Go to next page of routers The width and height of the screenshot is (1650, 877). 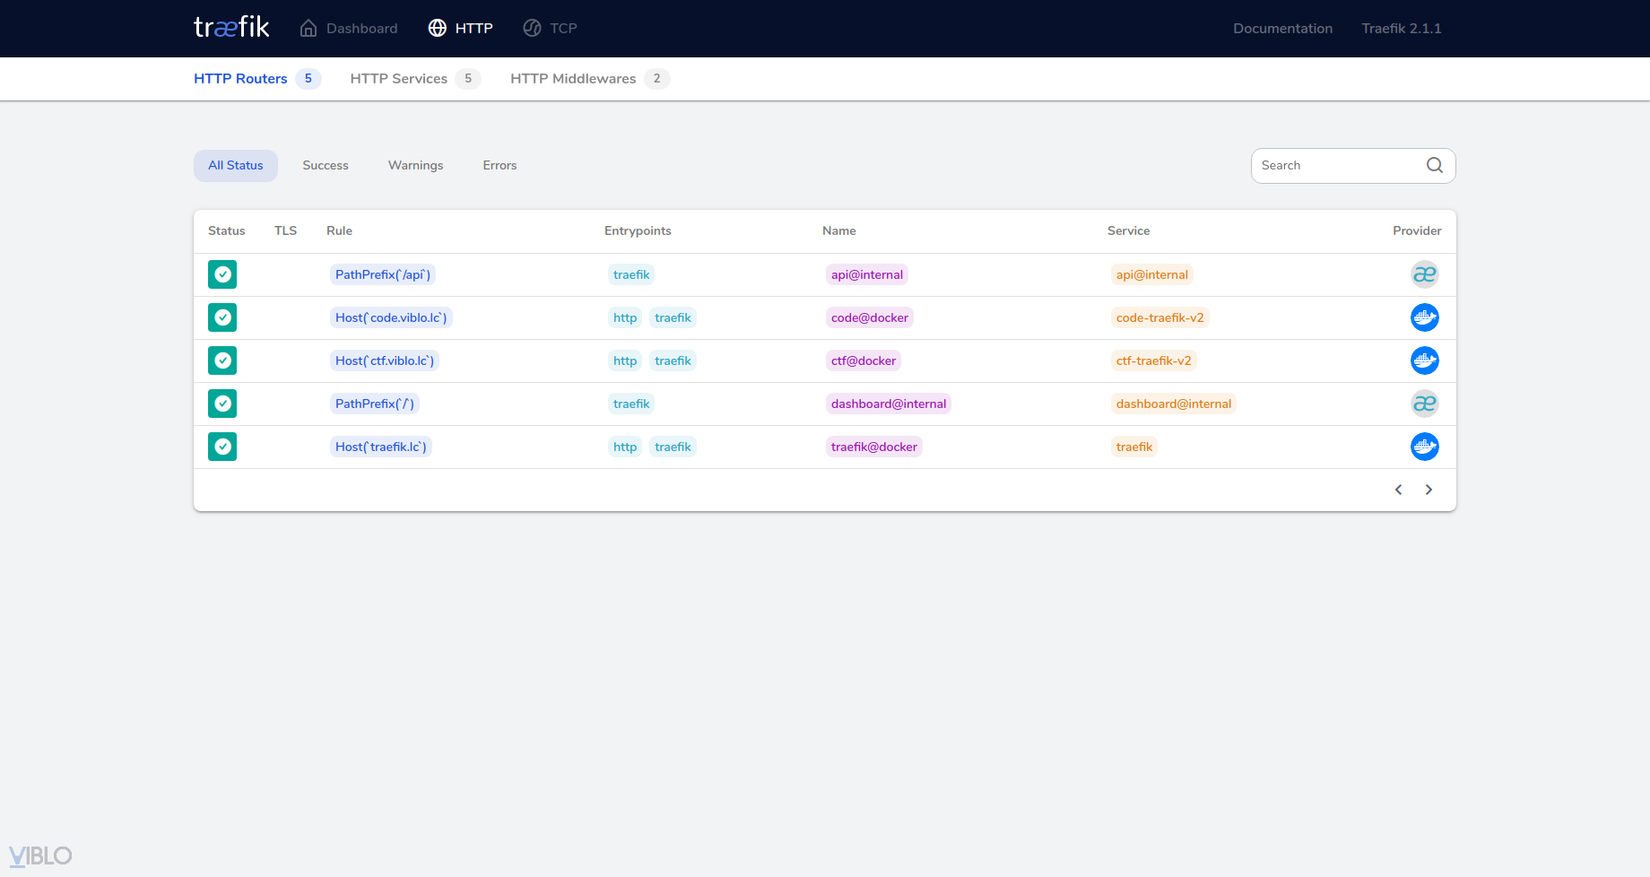1428,490
